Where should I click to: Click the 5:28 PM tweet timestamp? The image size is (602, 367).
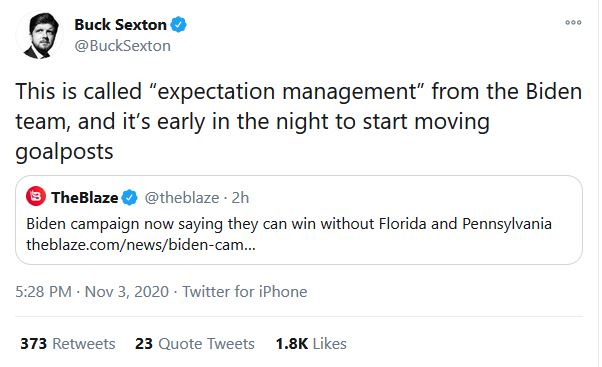[43, 292]
